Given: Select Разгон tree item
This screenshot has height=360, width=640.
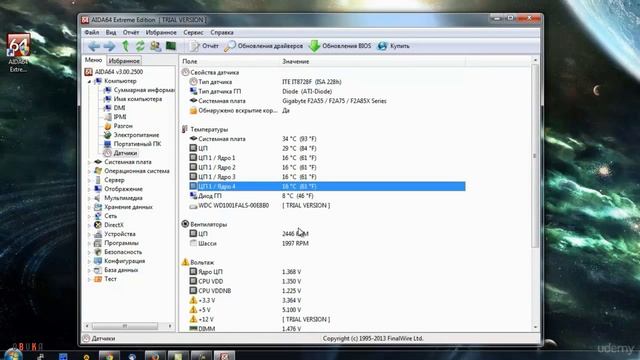Looking at the screenshot, I should coord(118,126).
